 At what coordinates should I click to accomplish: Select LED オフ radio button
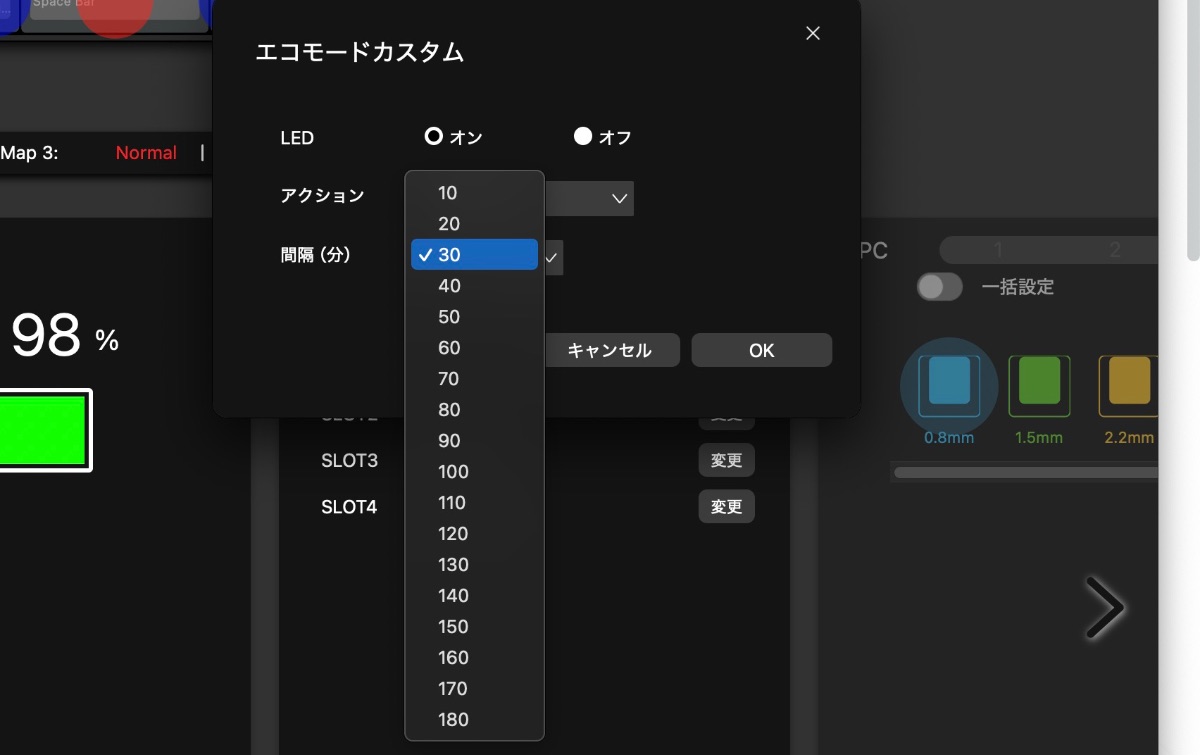[583, 136]
